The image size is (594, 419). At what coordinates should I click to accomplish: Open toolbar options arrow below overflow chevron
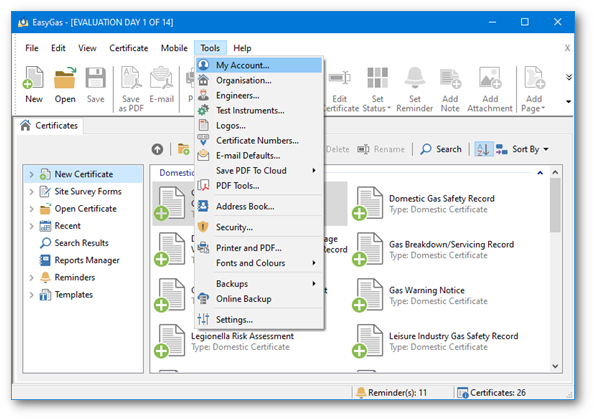569,102
